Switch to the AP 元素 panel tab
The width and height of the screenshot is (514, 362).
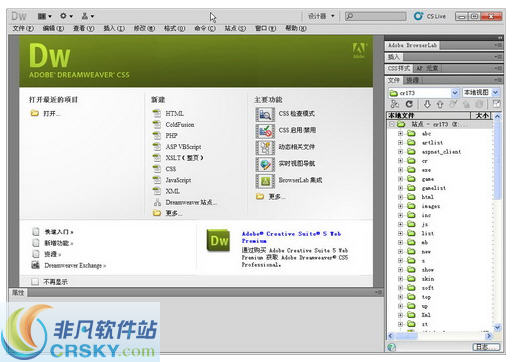427,68
